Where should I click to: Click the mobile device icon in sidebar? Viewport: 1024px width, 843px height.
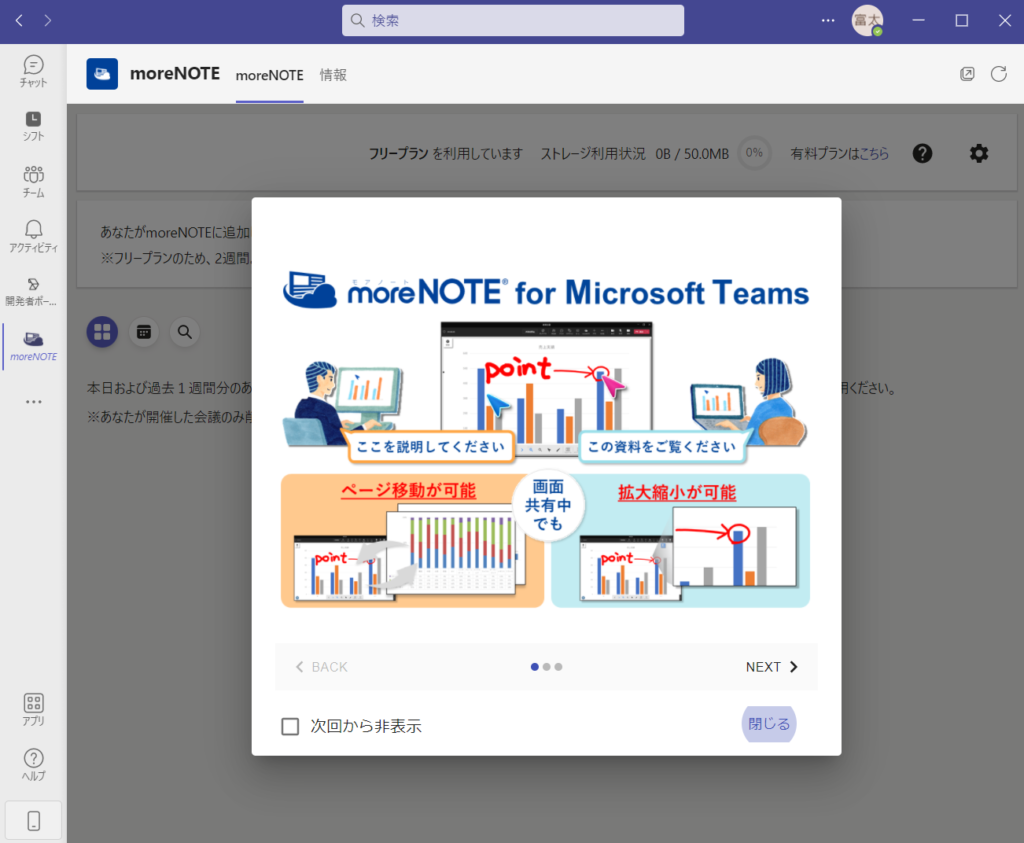tap(33, 821)
